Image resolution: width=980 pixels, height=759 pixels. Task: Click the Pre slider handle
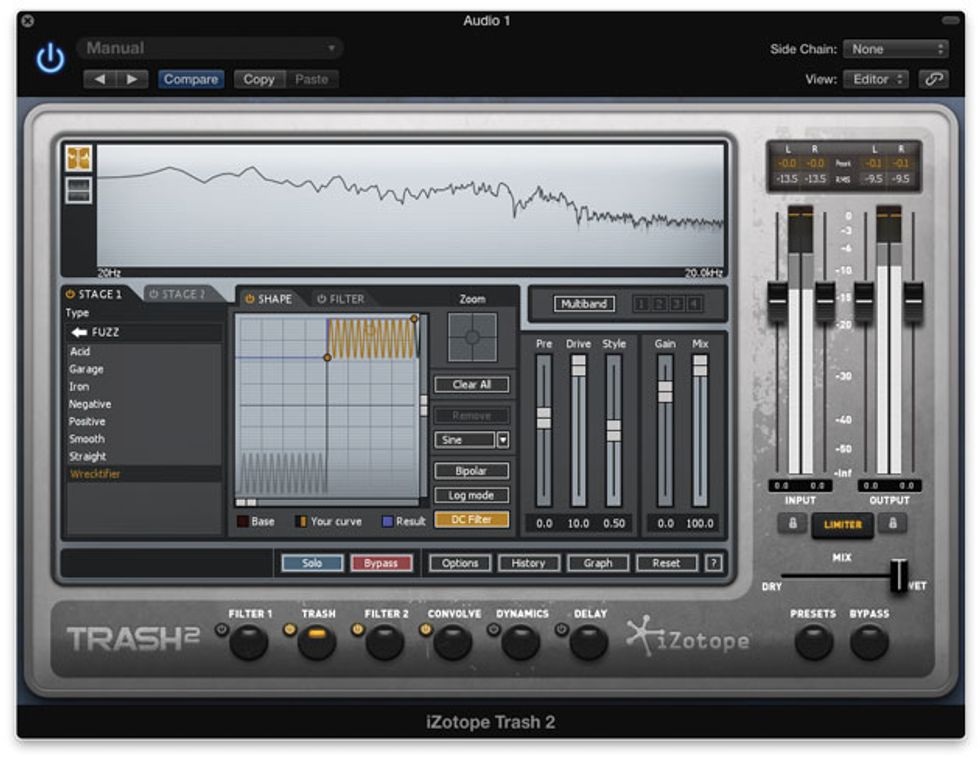point(544,418)
